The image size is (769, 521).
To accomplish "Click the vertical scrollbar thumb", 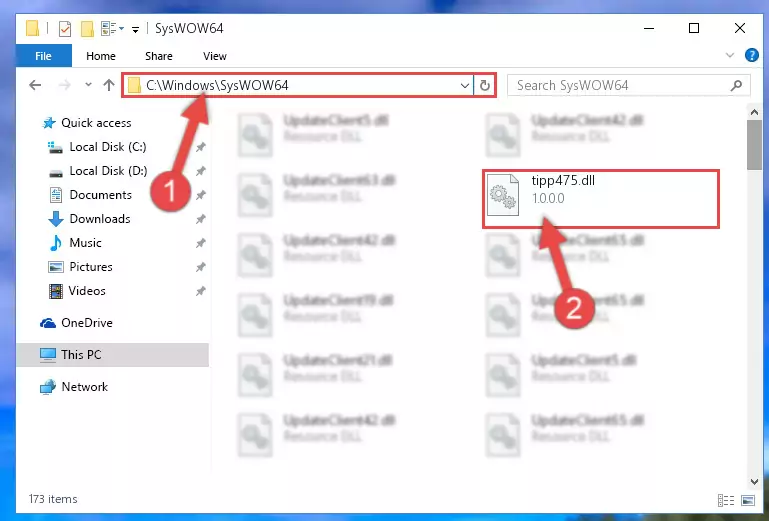I will pos(754,145).
